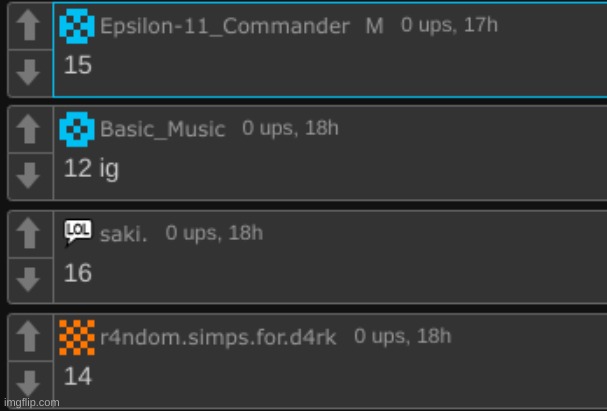Screen dimensions: 607x411
Task: Click the "0 ups, 17h" comment info
Action: pyautogui.click(x=449, y=25)
